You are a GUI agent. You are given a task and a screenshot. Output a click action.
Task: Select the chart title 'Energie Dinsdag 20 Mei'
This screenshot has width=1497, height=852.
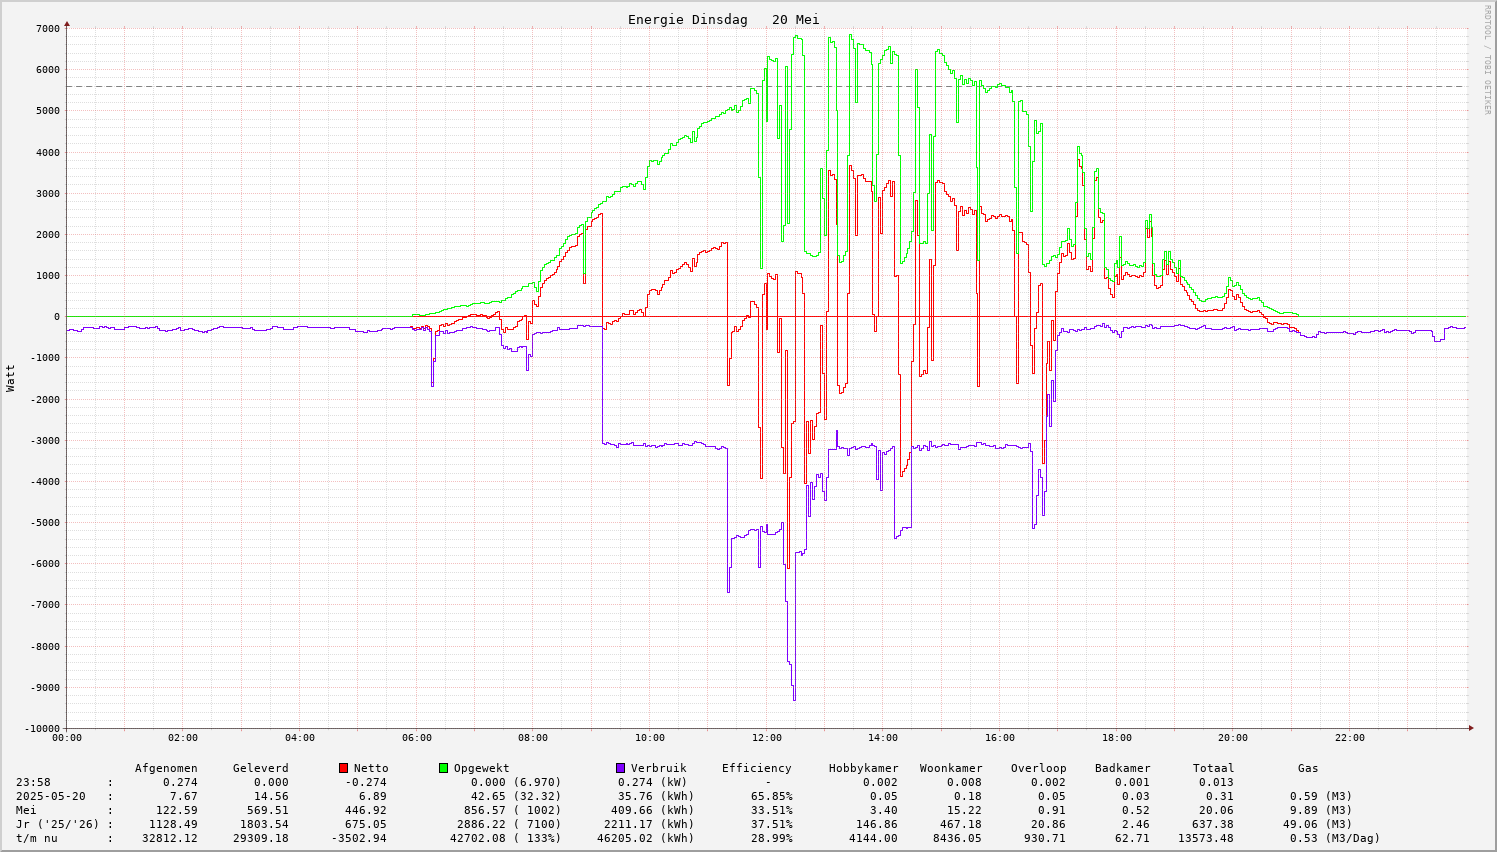(x=723, y=20)
